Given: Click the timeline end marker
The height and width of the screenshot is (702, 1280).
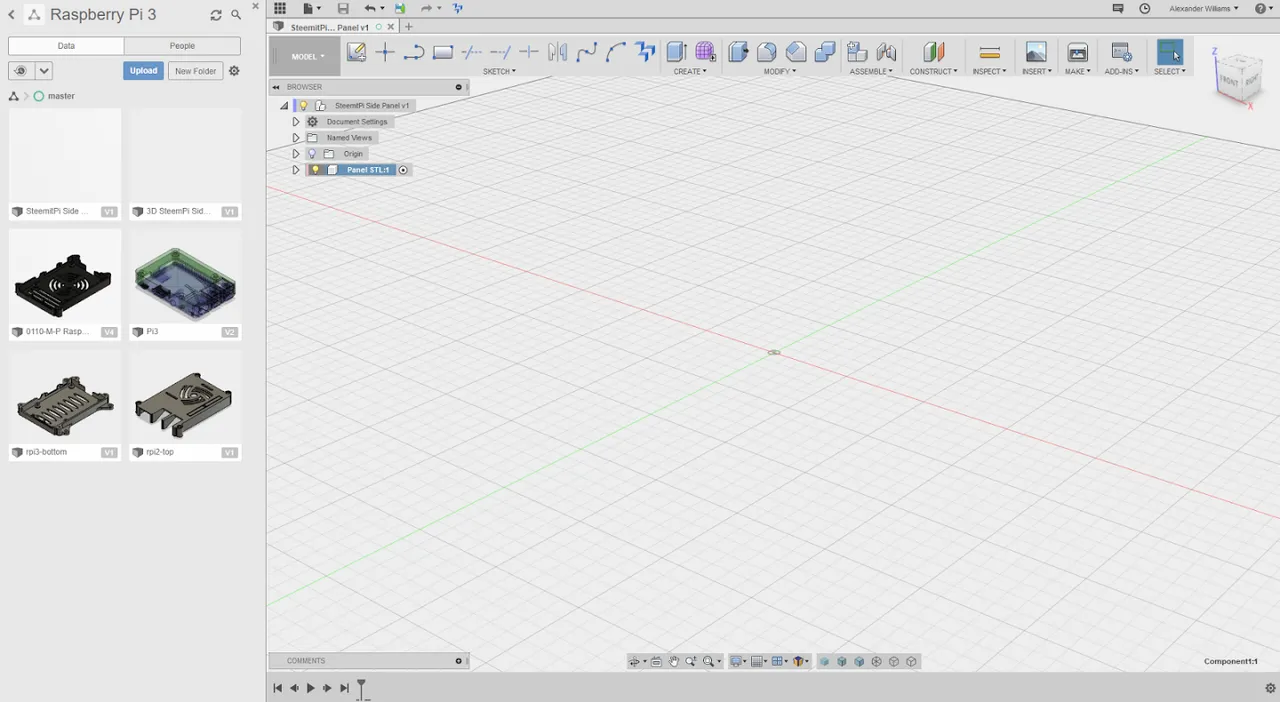Looking at the screenshot, I should pyautogui.click(x=362, y=688).
